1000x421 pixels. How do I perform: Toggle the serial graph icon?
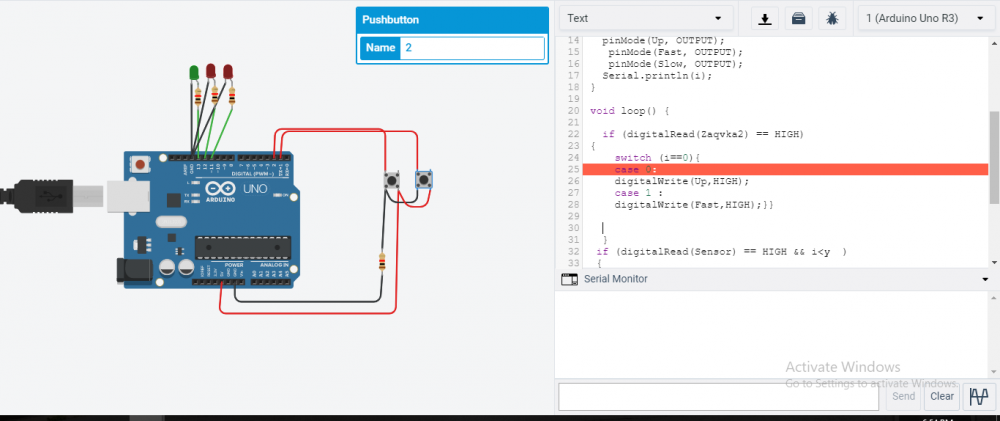pyautogui.click(x=978, y=396)
